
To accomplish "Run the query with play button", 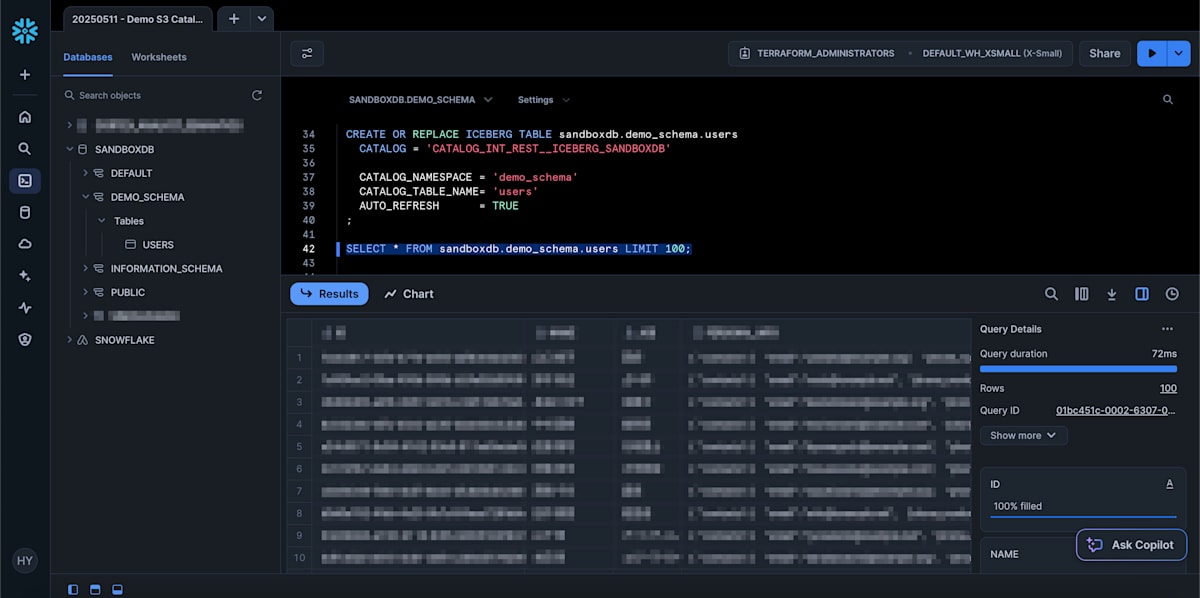I will 1152,53.
